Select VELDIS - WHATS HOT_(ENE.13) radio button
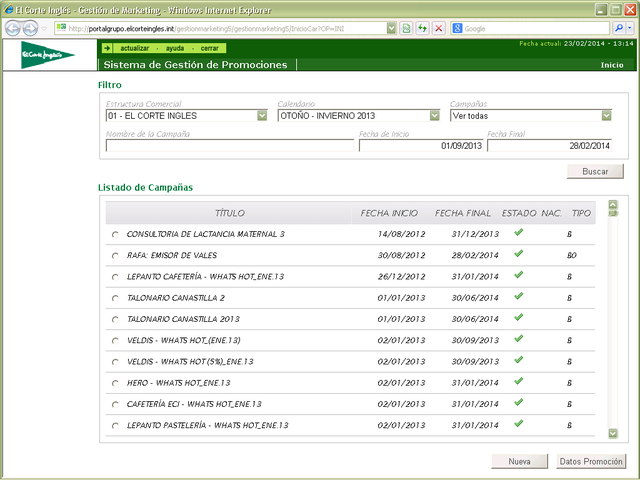Screen dimensions: 640x480 pos(115,341)
